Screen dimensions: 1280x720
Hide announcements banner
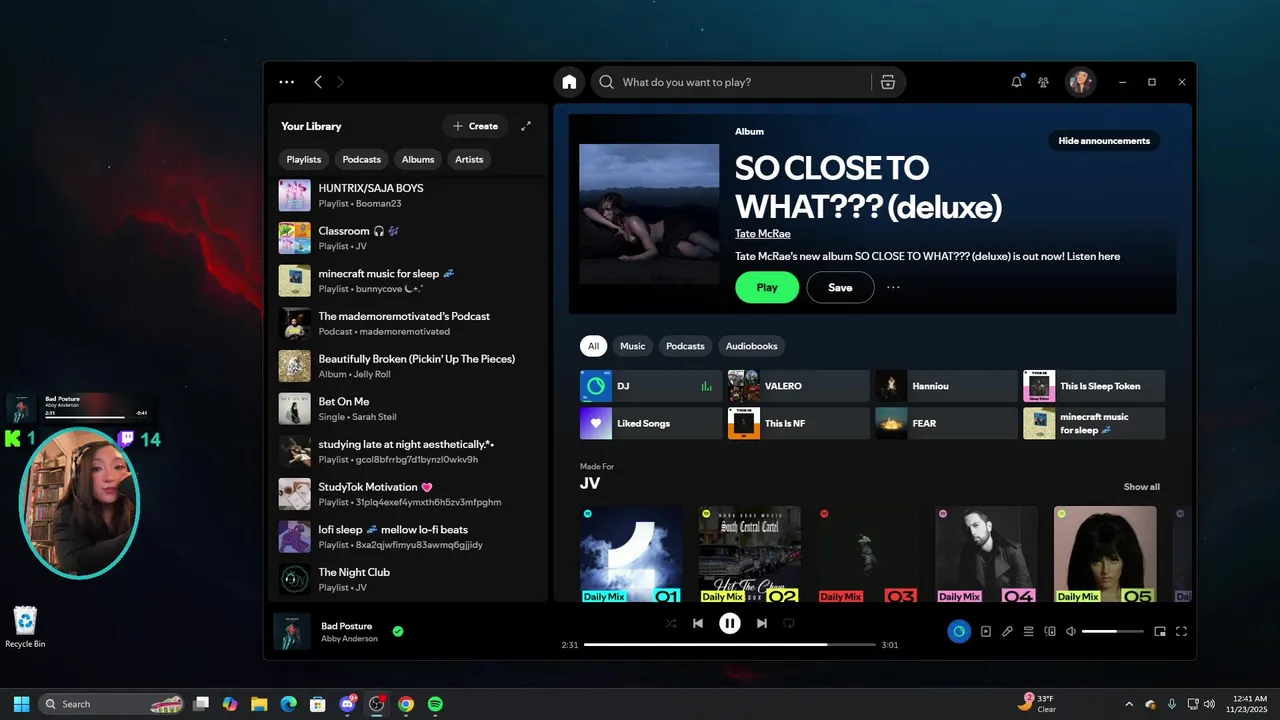[x=1104, y=141]
